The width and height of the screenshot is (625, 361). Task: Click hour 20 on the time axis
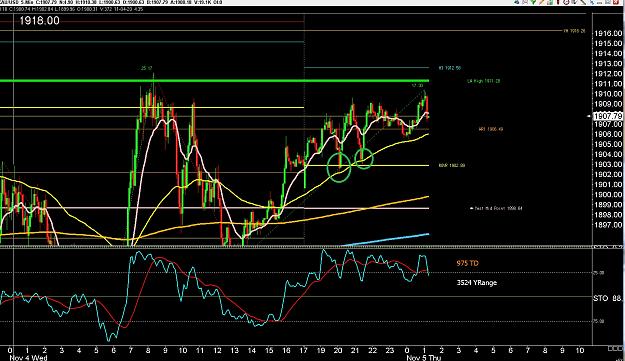[x=338, y=351]
